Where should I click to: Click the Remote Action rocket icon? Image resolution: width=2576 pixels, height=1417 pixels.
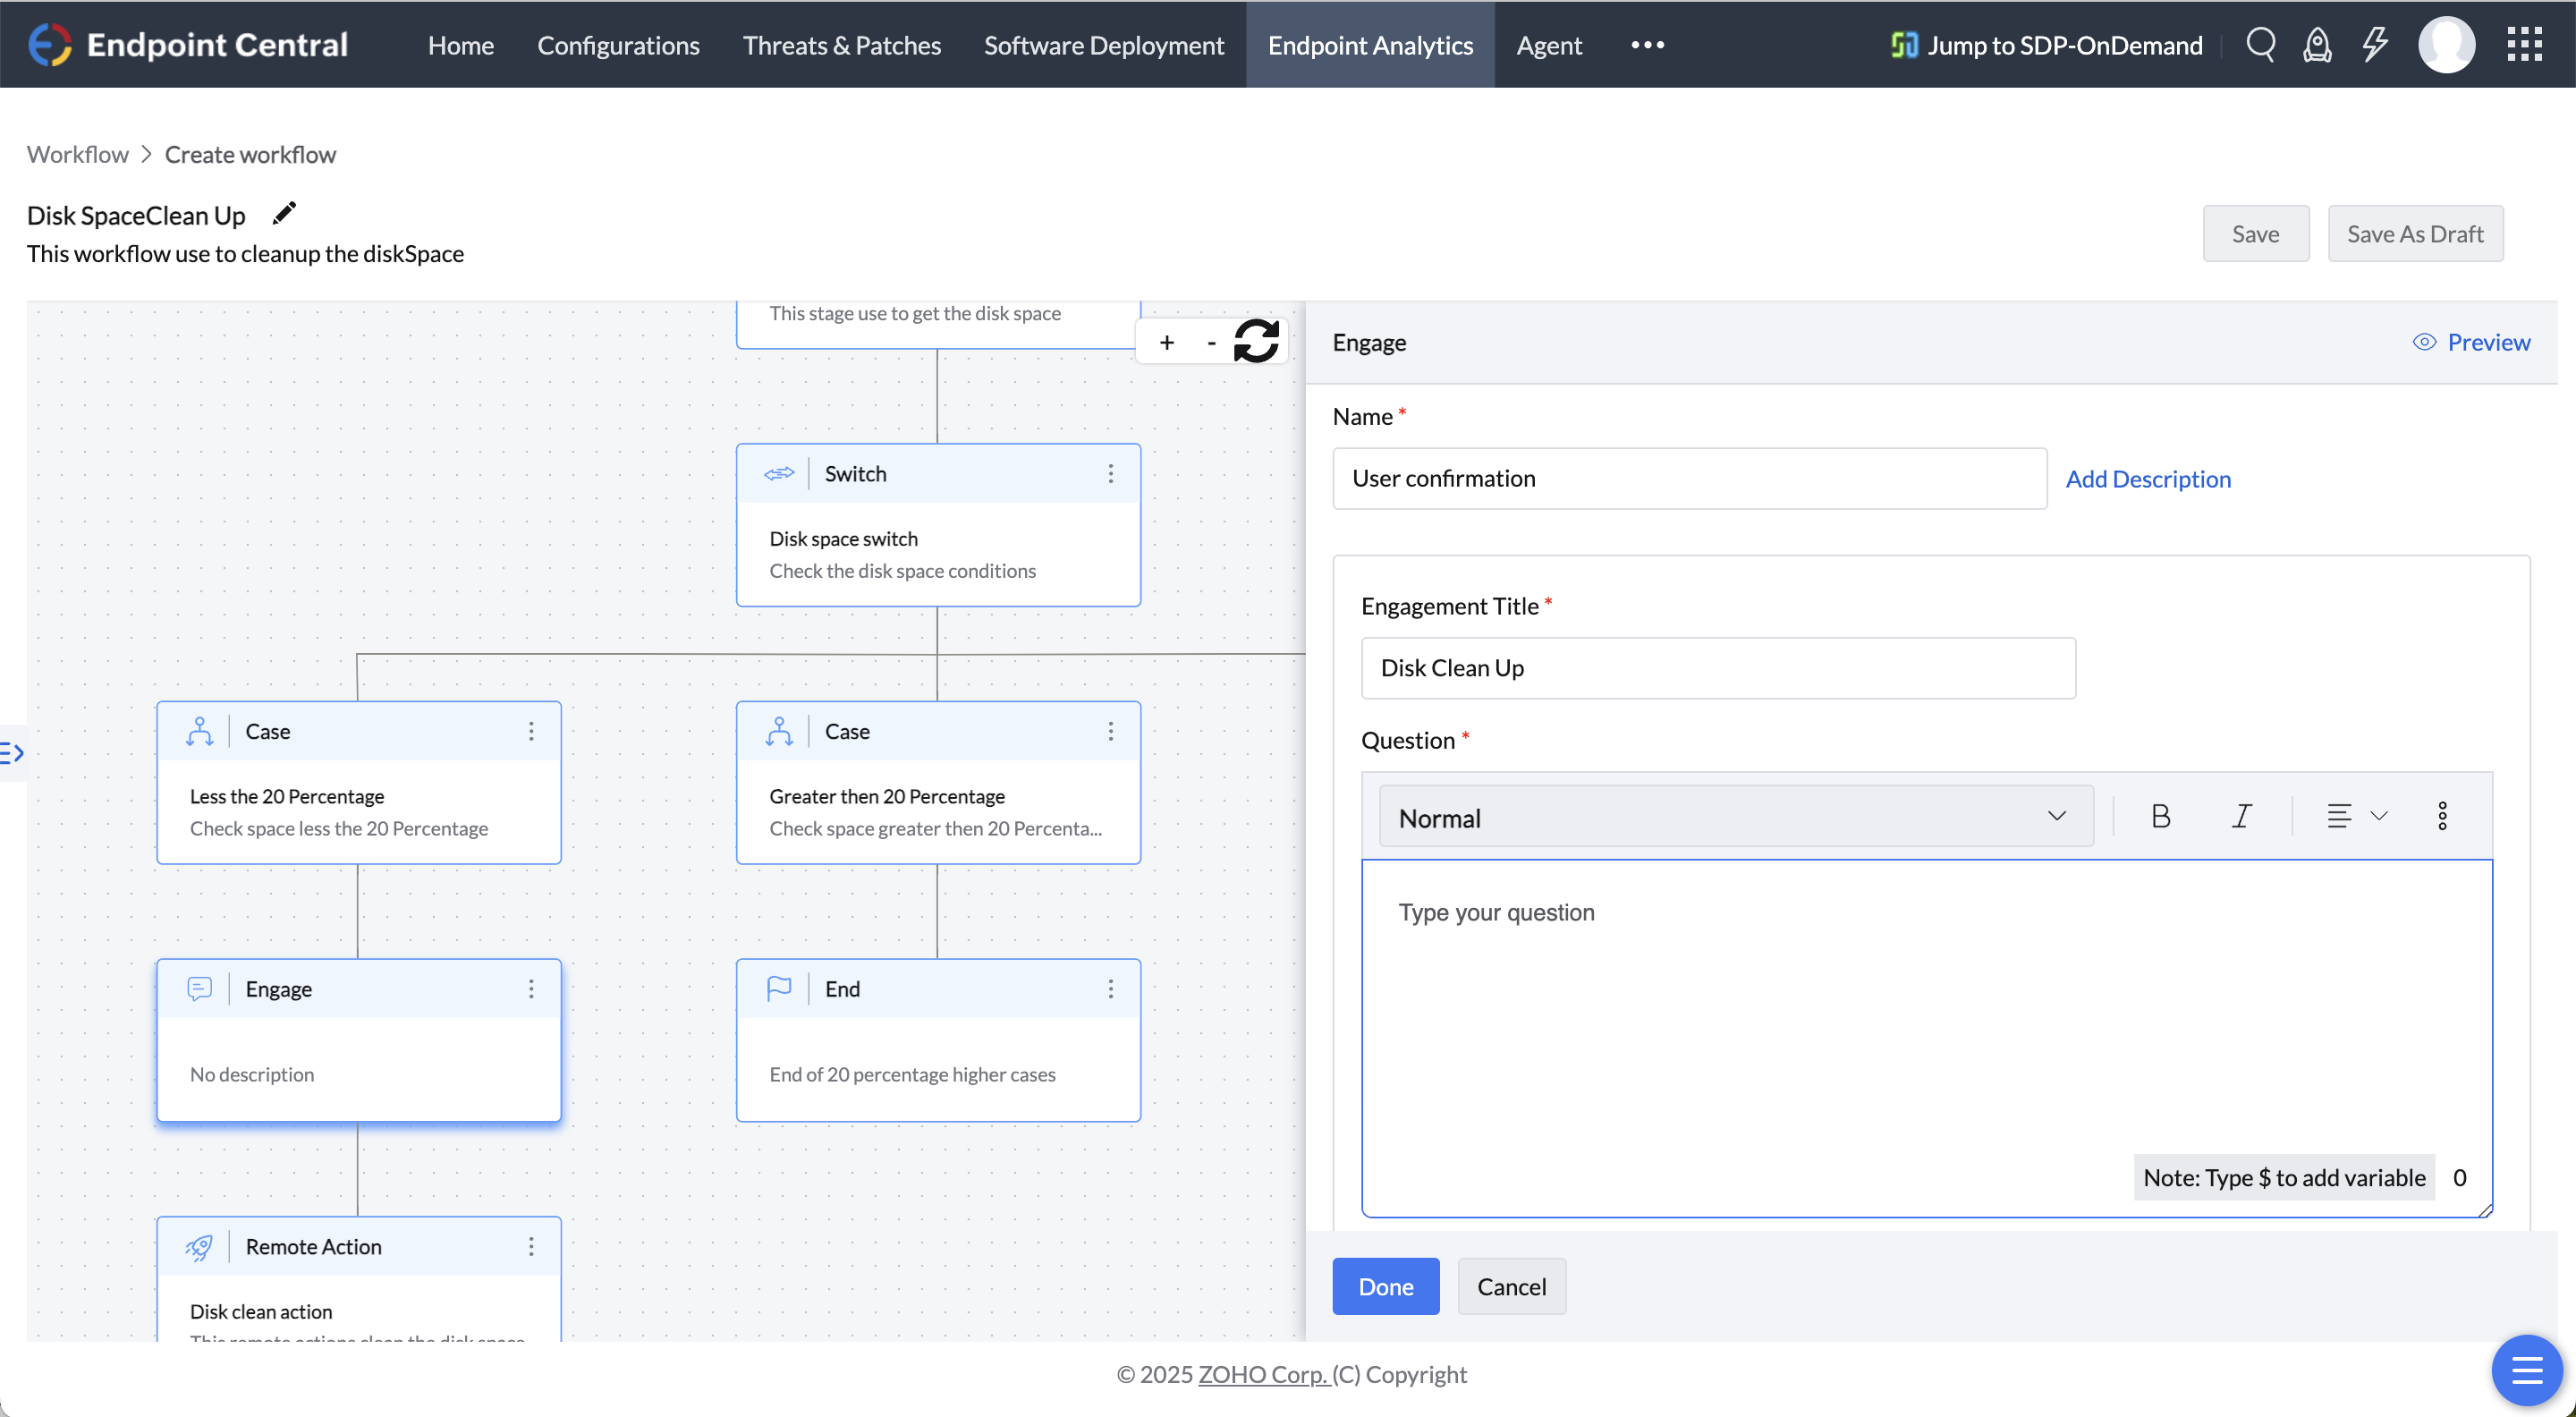(x=200, y=1247)
